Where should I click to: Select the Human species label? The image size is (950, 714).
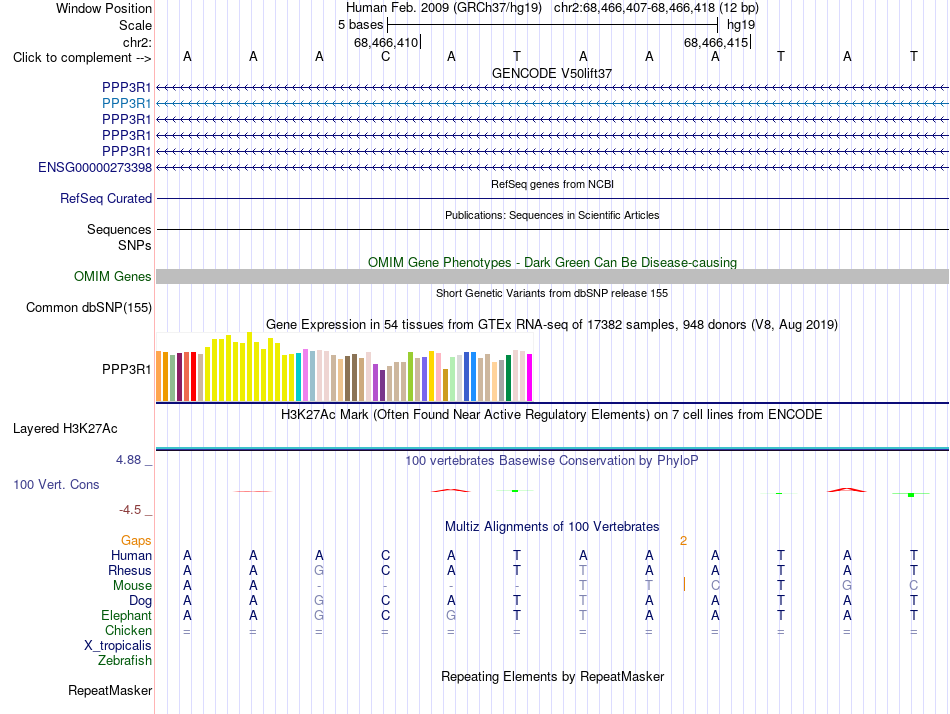pos(131,555)
